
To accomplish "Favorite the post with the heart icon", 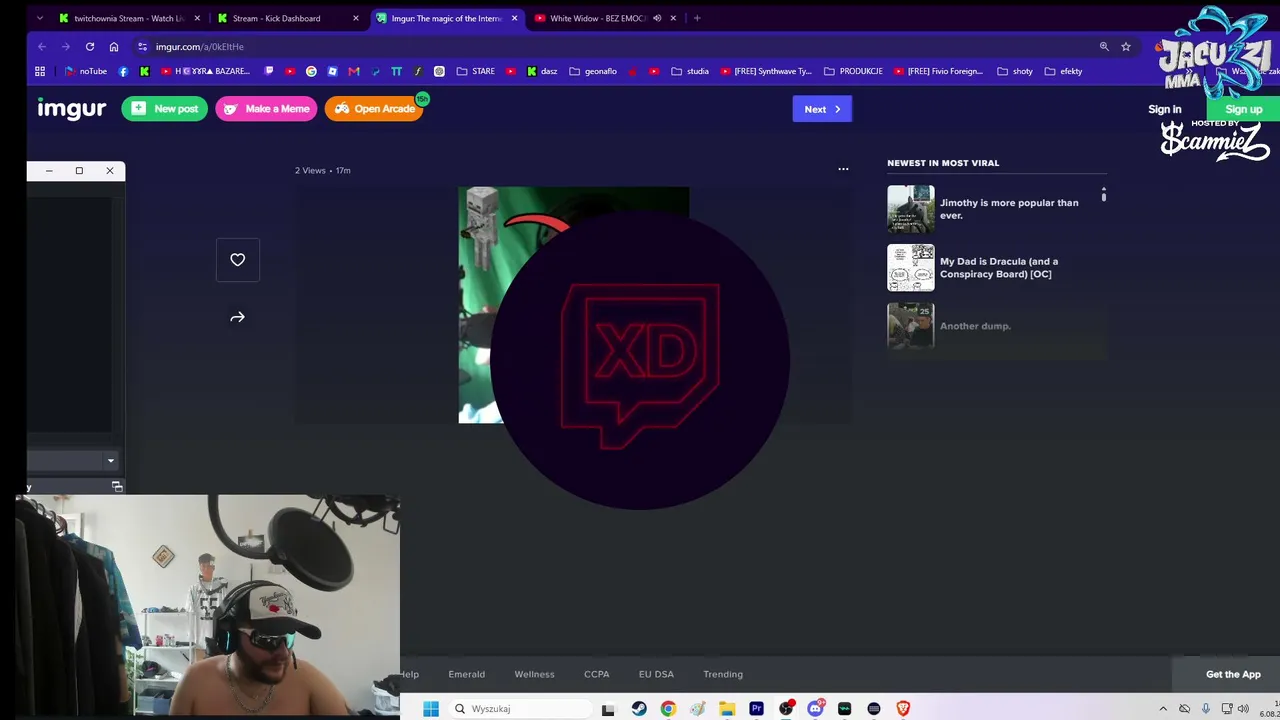I will [x=237, y=260].
